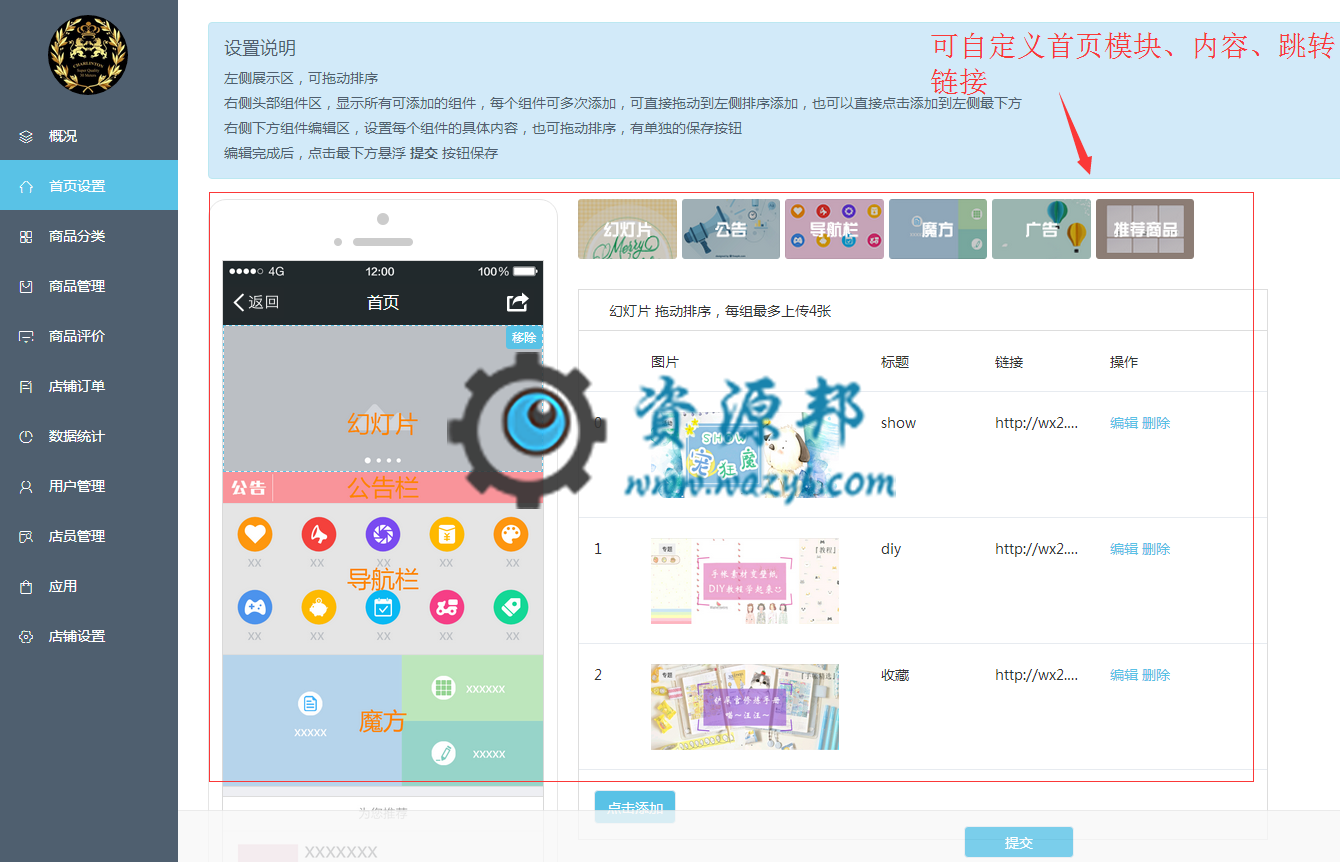Click the orange heart navigation icon
This screenshot has height=862, width=1340.
click(x=255, y=535)
